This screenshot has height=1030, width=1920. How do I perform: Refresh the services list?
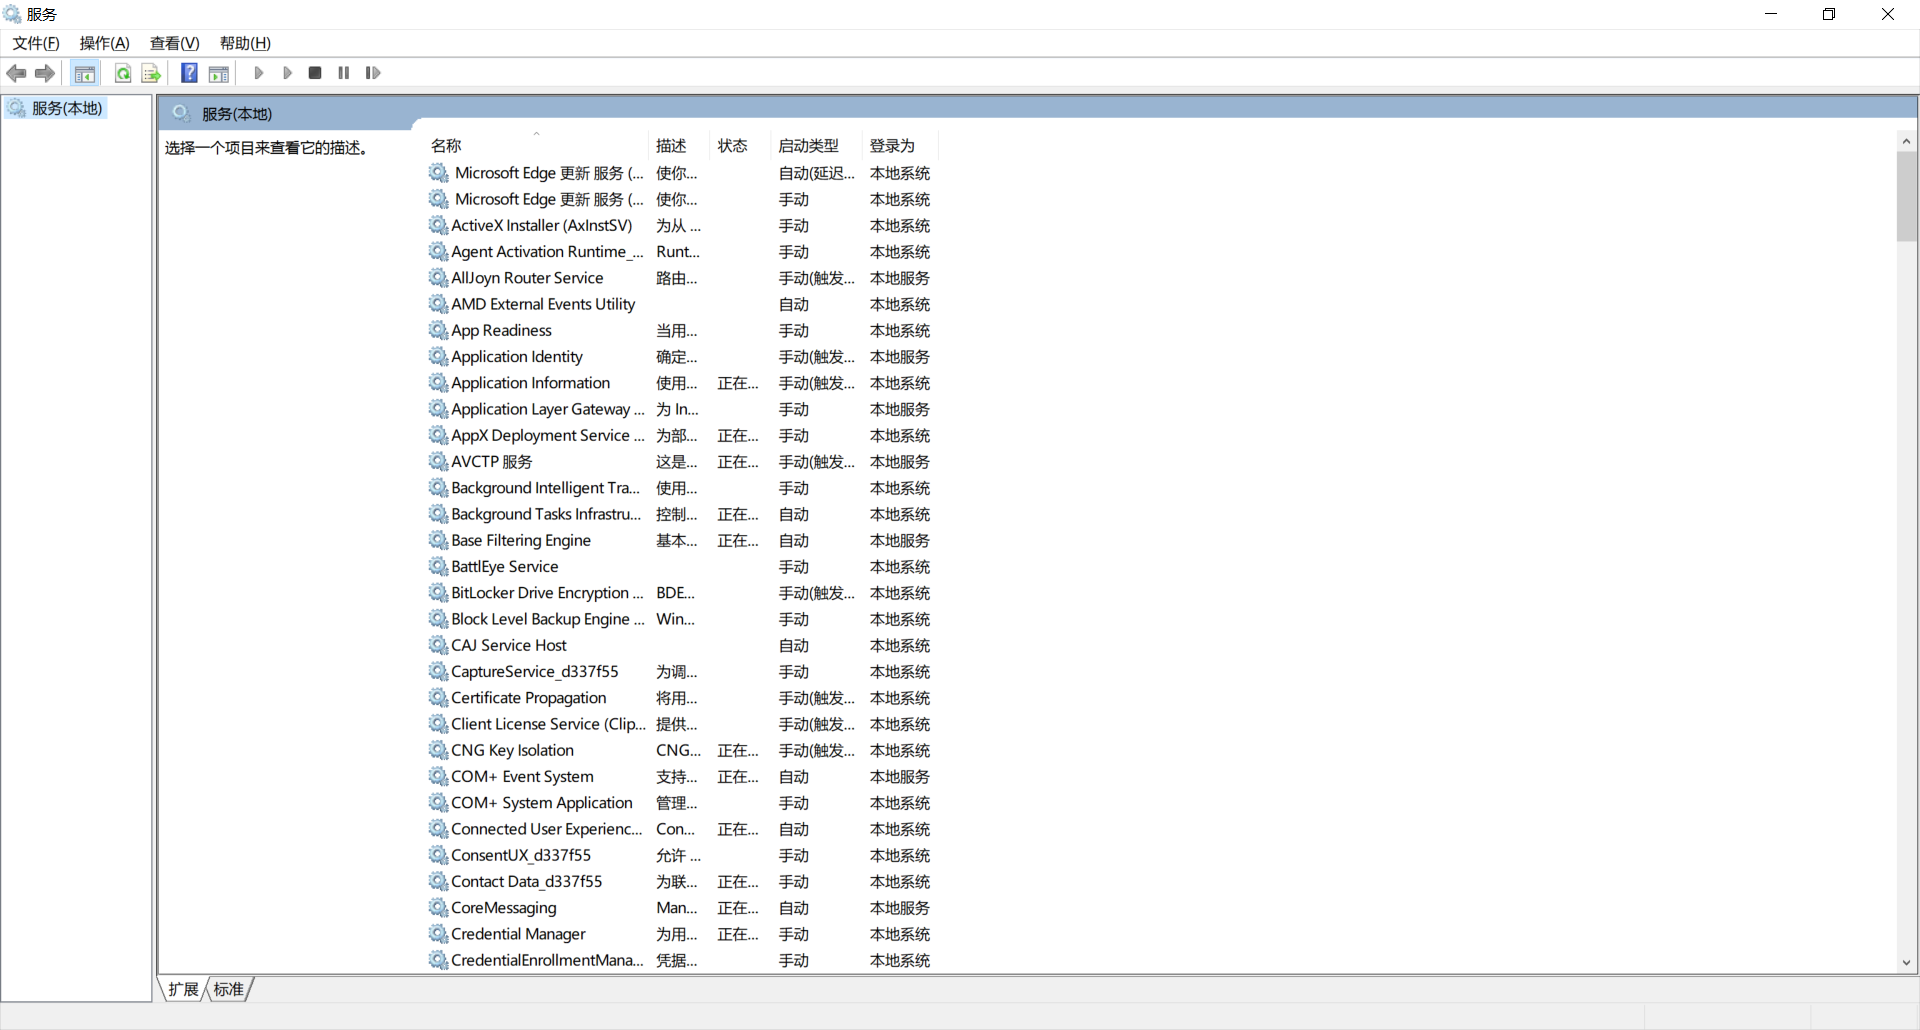point(123,72)
